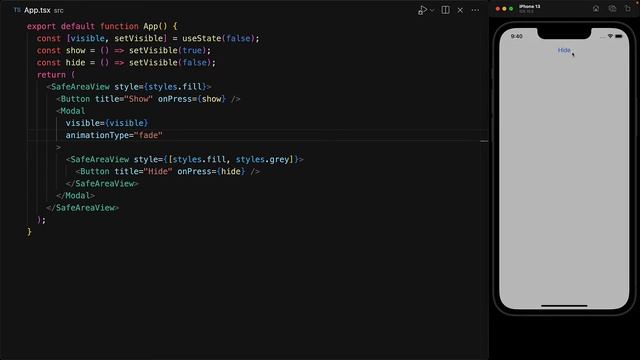Click the iPhone 13 Simulator window title
Viewport: 640px width, 360px height.
(x=529, y=7)
